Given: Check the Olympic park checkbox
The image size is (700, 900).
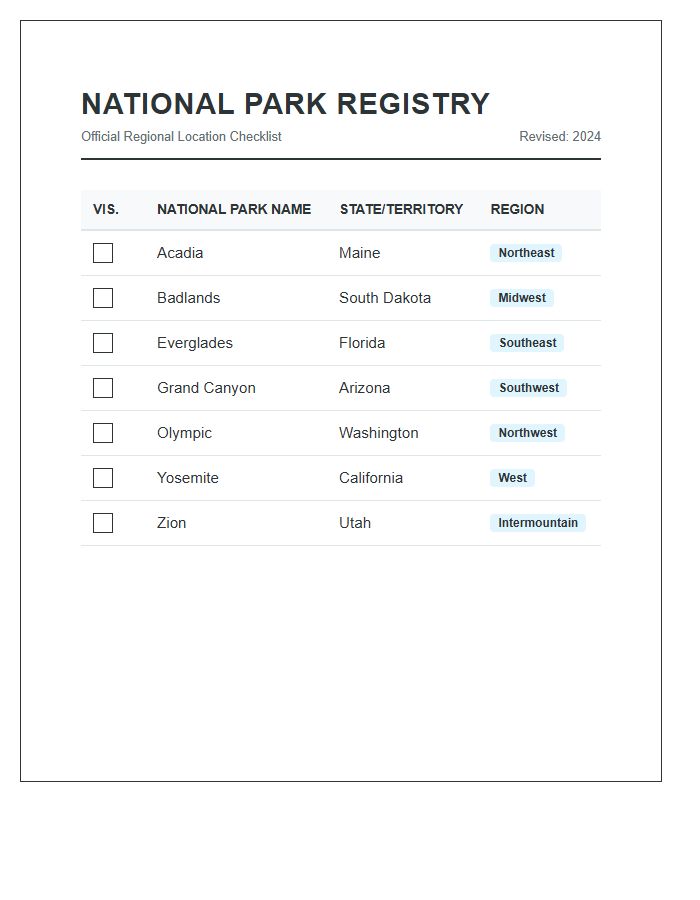Looking at the screenshot, I should 103,433.
